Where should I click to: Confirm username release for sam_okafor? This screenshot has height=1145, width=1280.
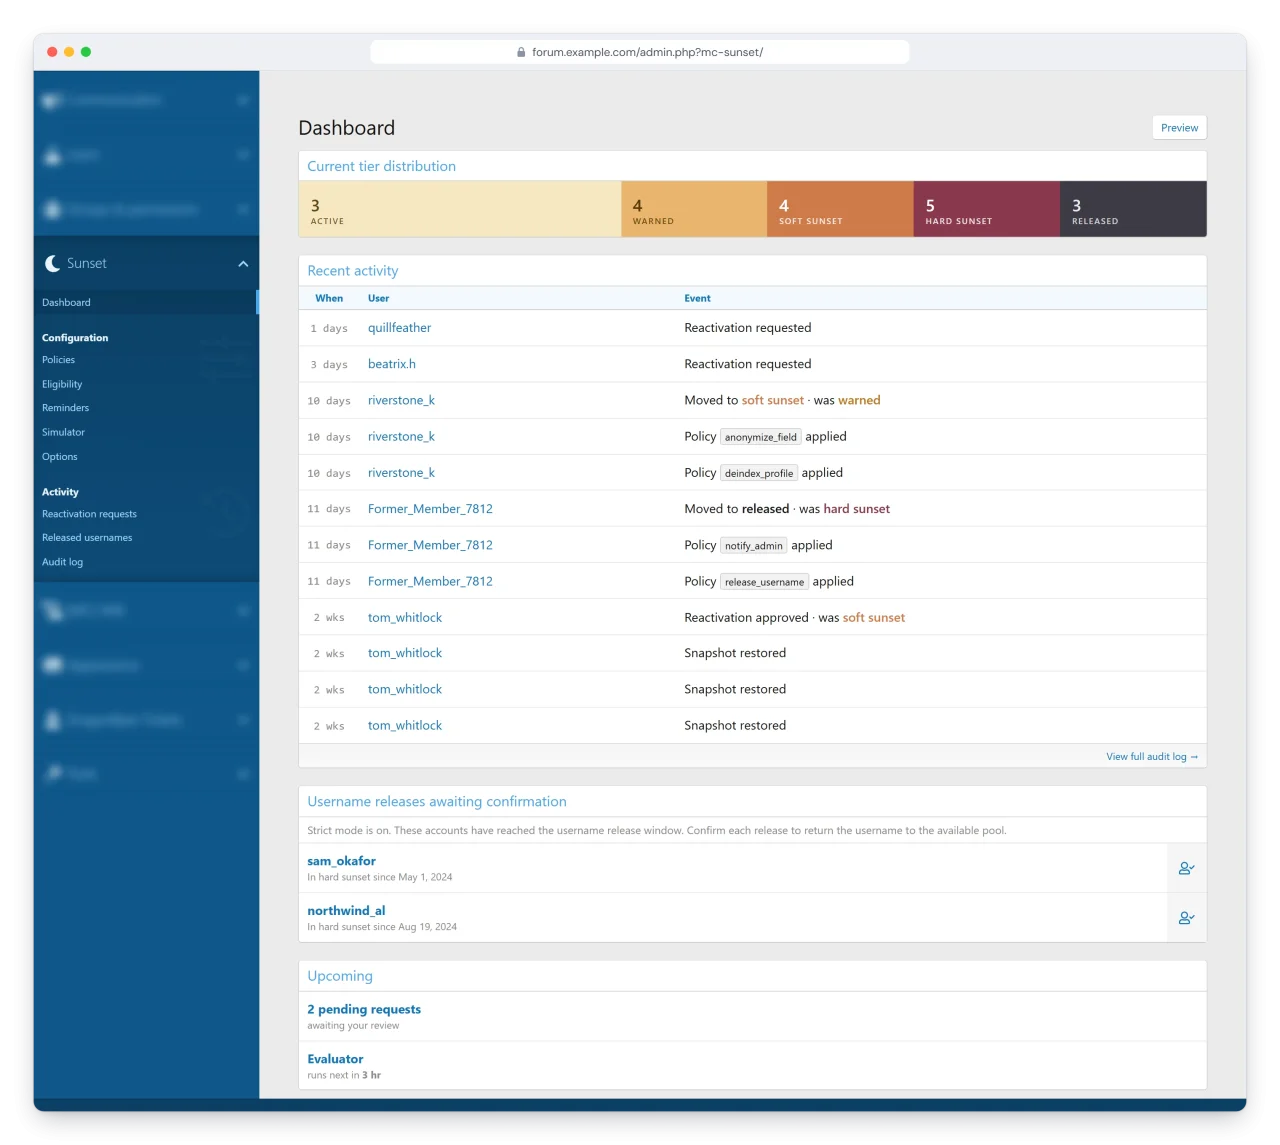(x=1186, y=869)
